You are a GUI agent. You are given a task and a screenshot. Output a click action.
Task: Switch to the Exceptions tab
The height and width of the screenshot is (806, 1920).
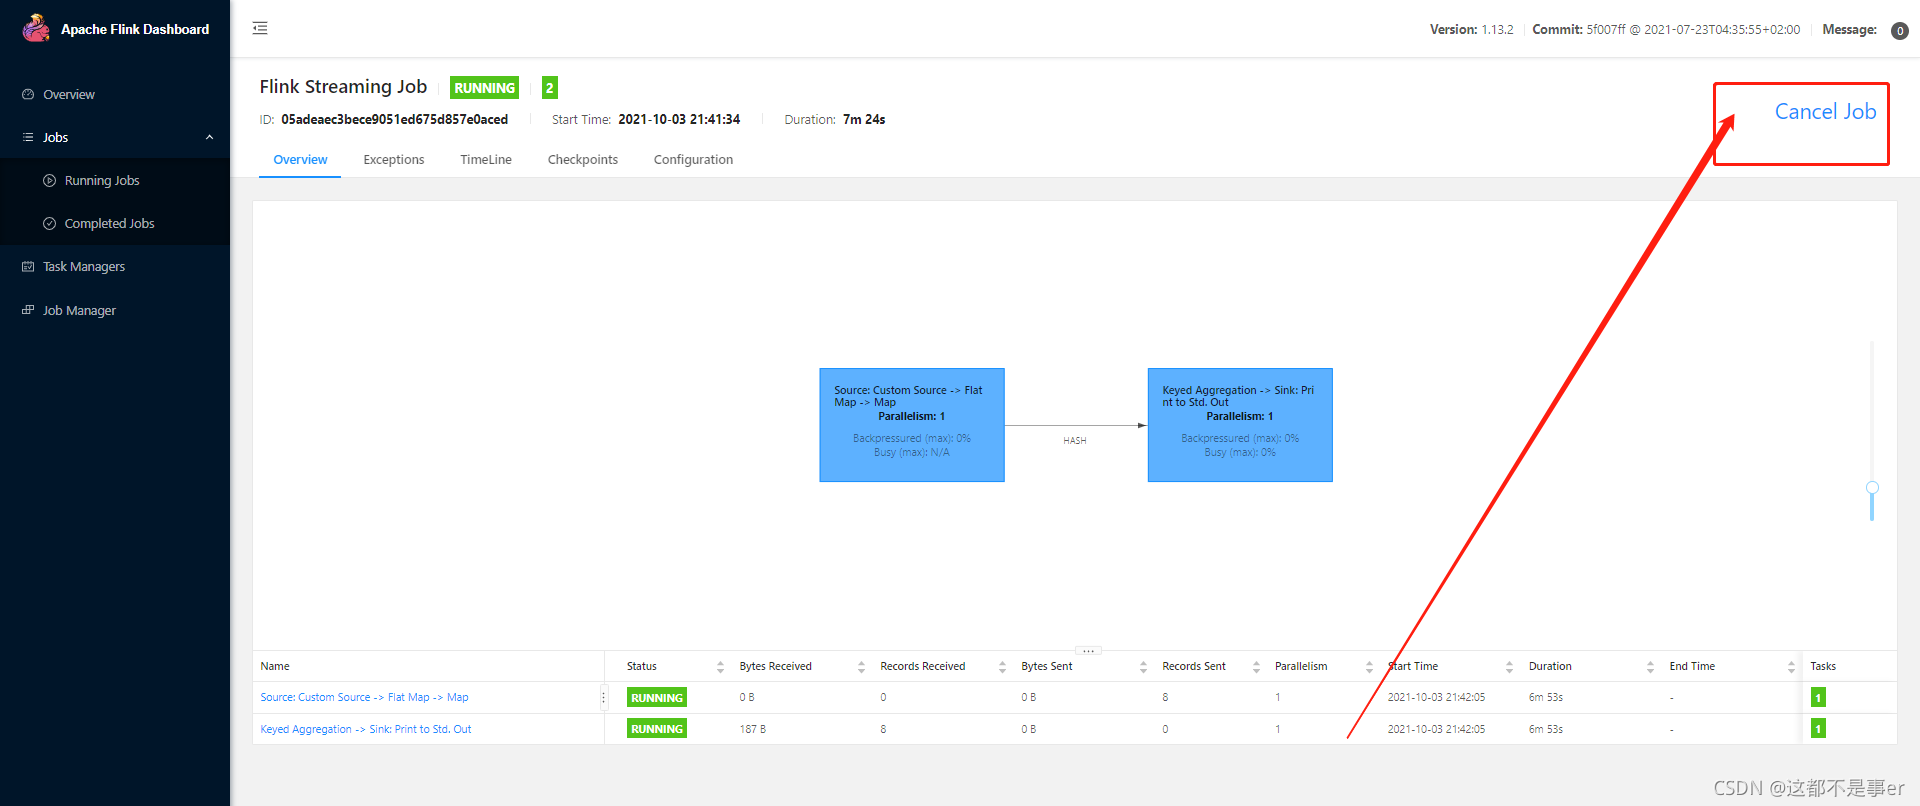coord(394,159)
